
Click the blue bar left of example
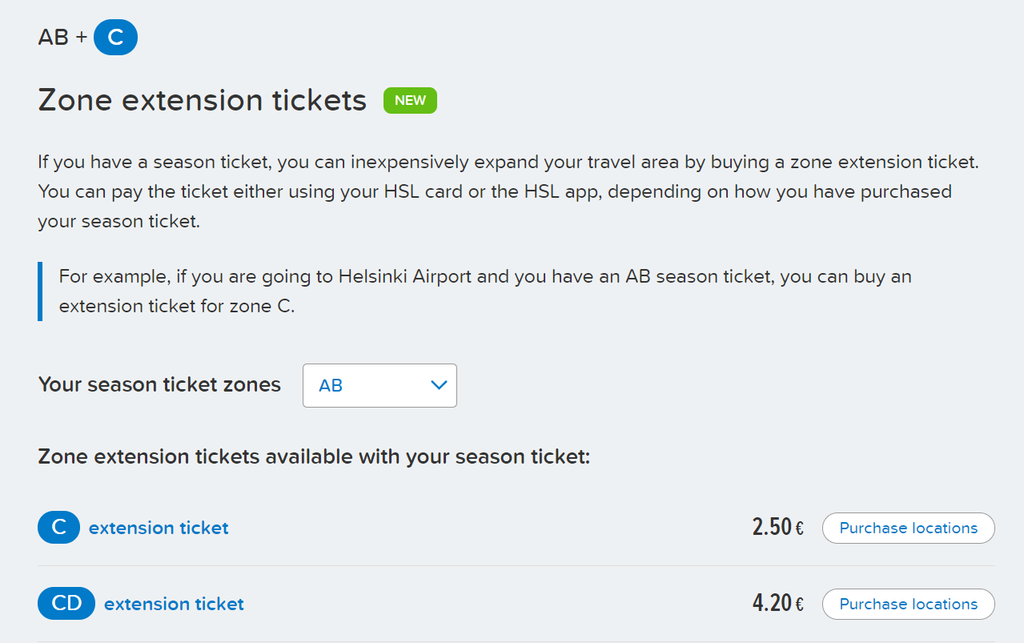40,291
